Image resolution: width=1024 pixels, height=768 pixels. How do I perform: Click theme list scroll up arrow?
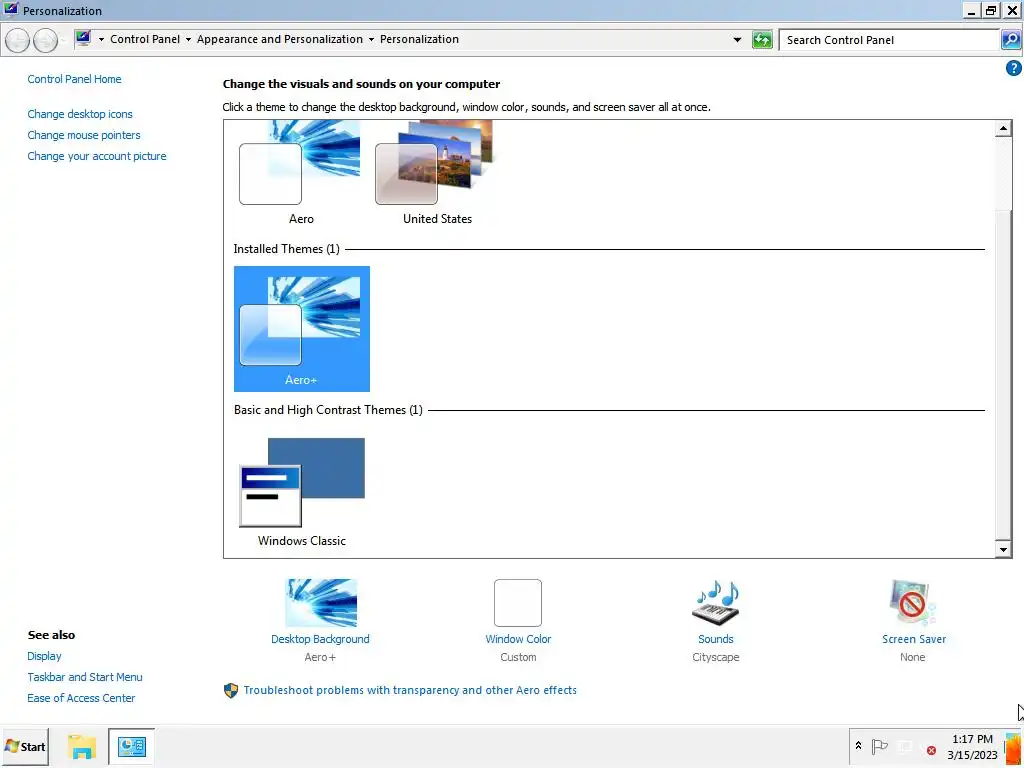pos(1004,129)
